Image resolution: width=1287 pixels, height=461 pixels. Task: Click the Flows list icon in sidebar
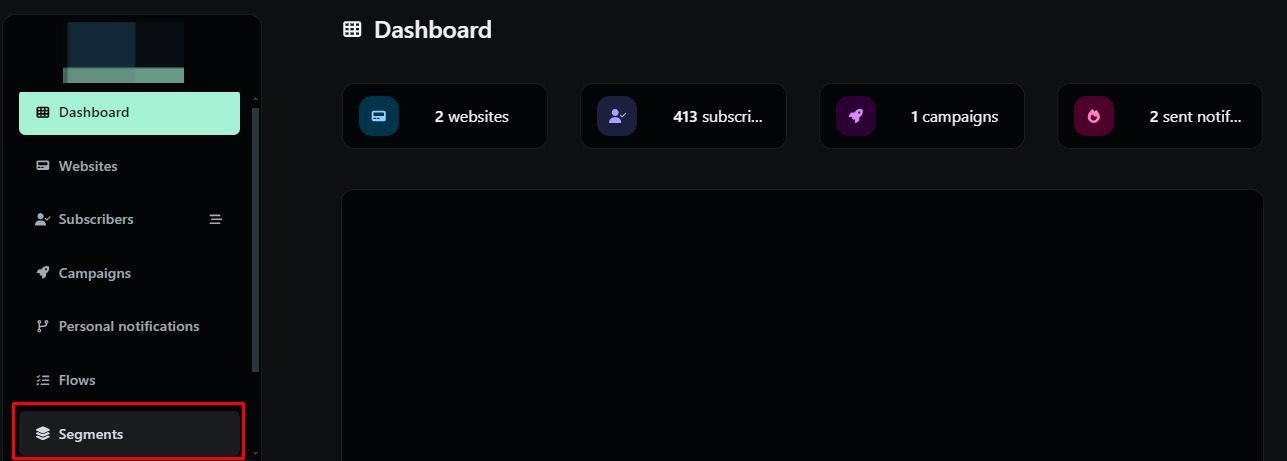42,380
